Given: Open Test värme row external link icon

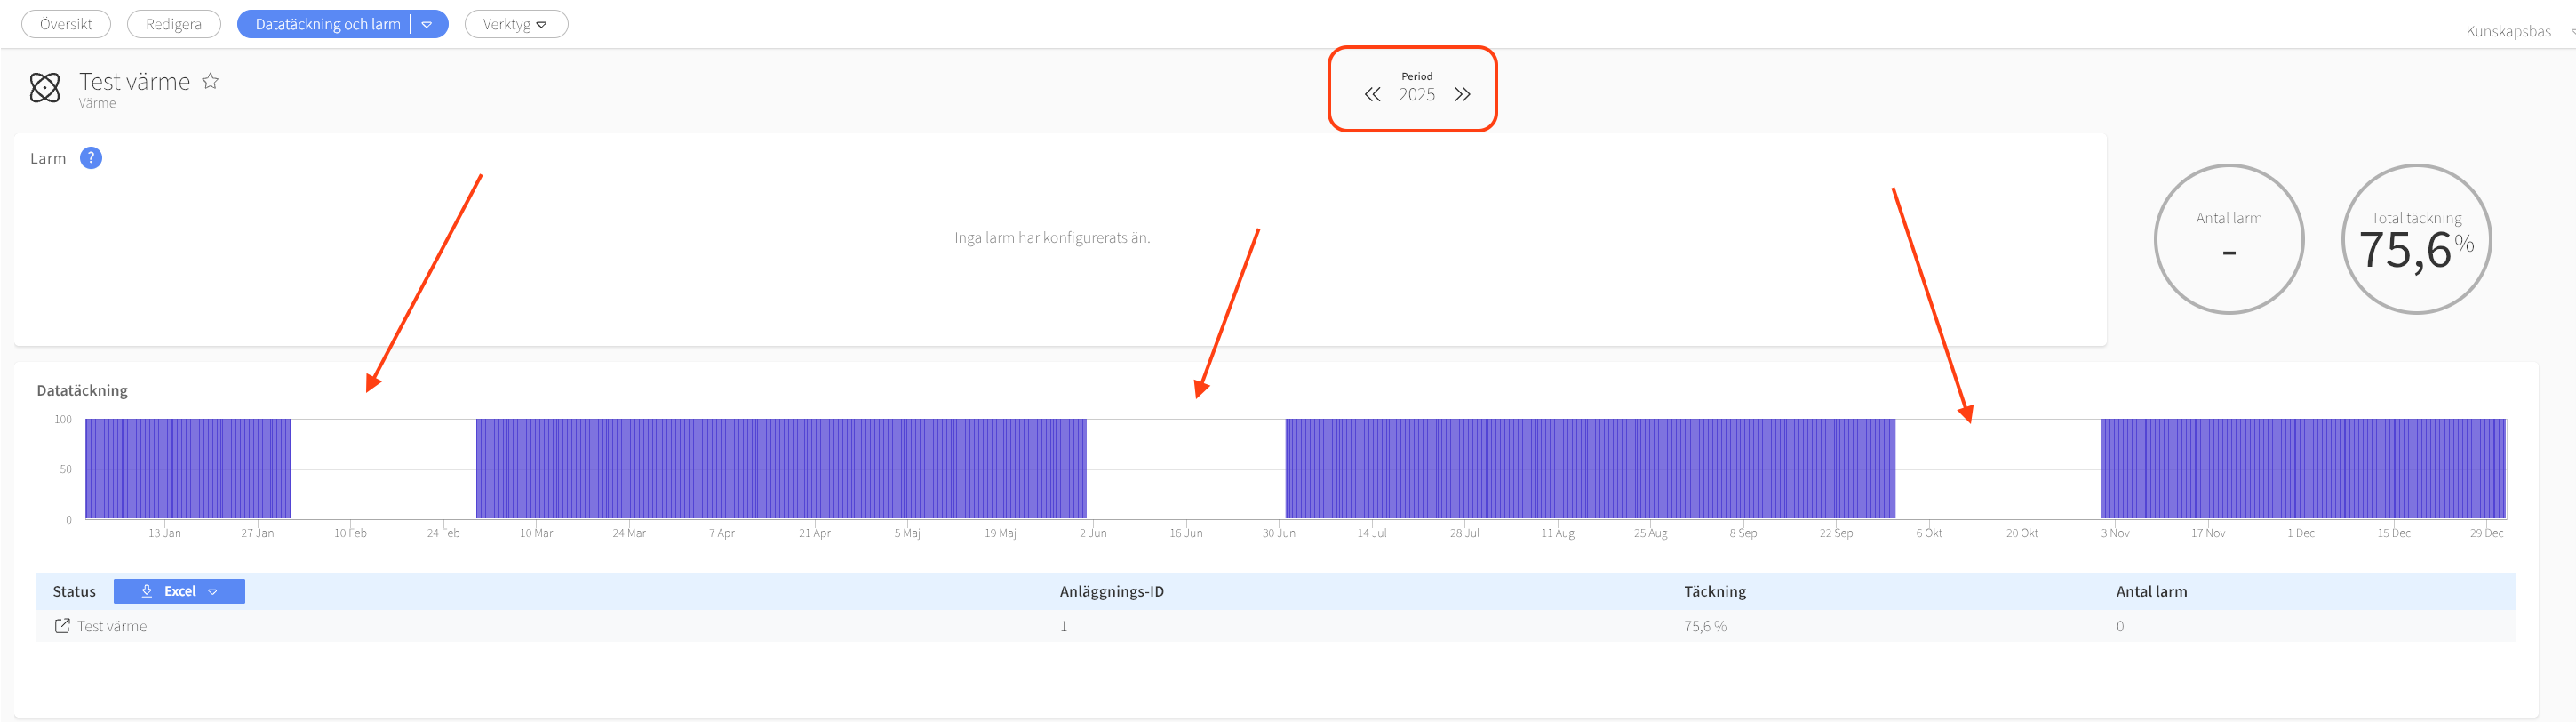Looking at the screenshot, I should pos(62,626).
